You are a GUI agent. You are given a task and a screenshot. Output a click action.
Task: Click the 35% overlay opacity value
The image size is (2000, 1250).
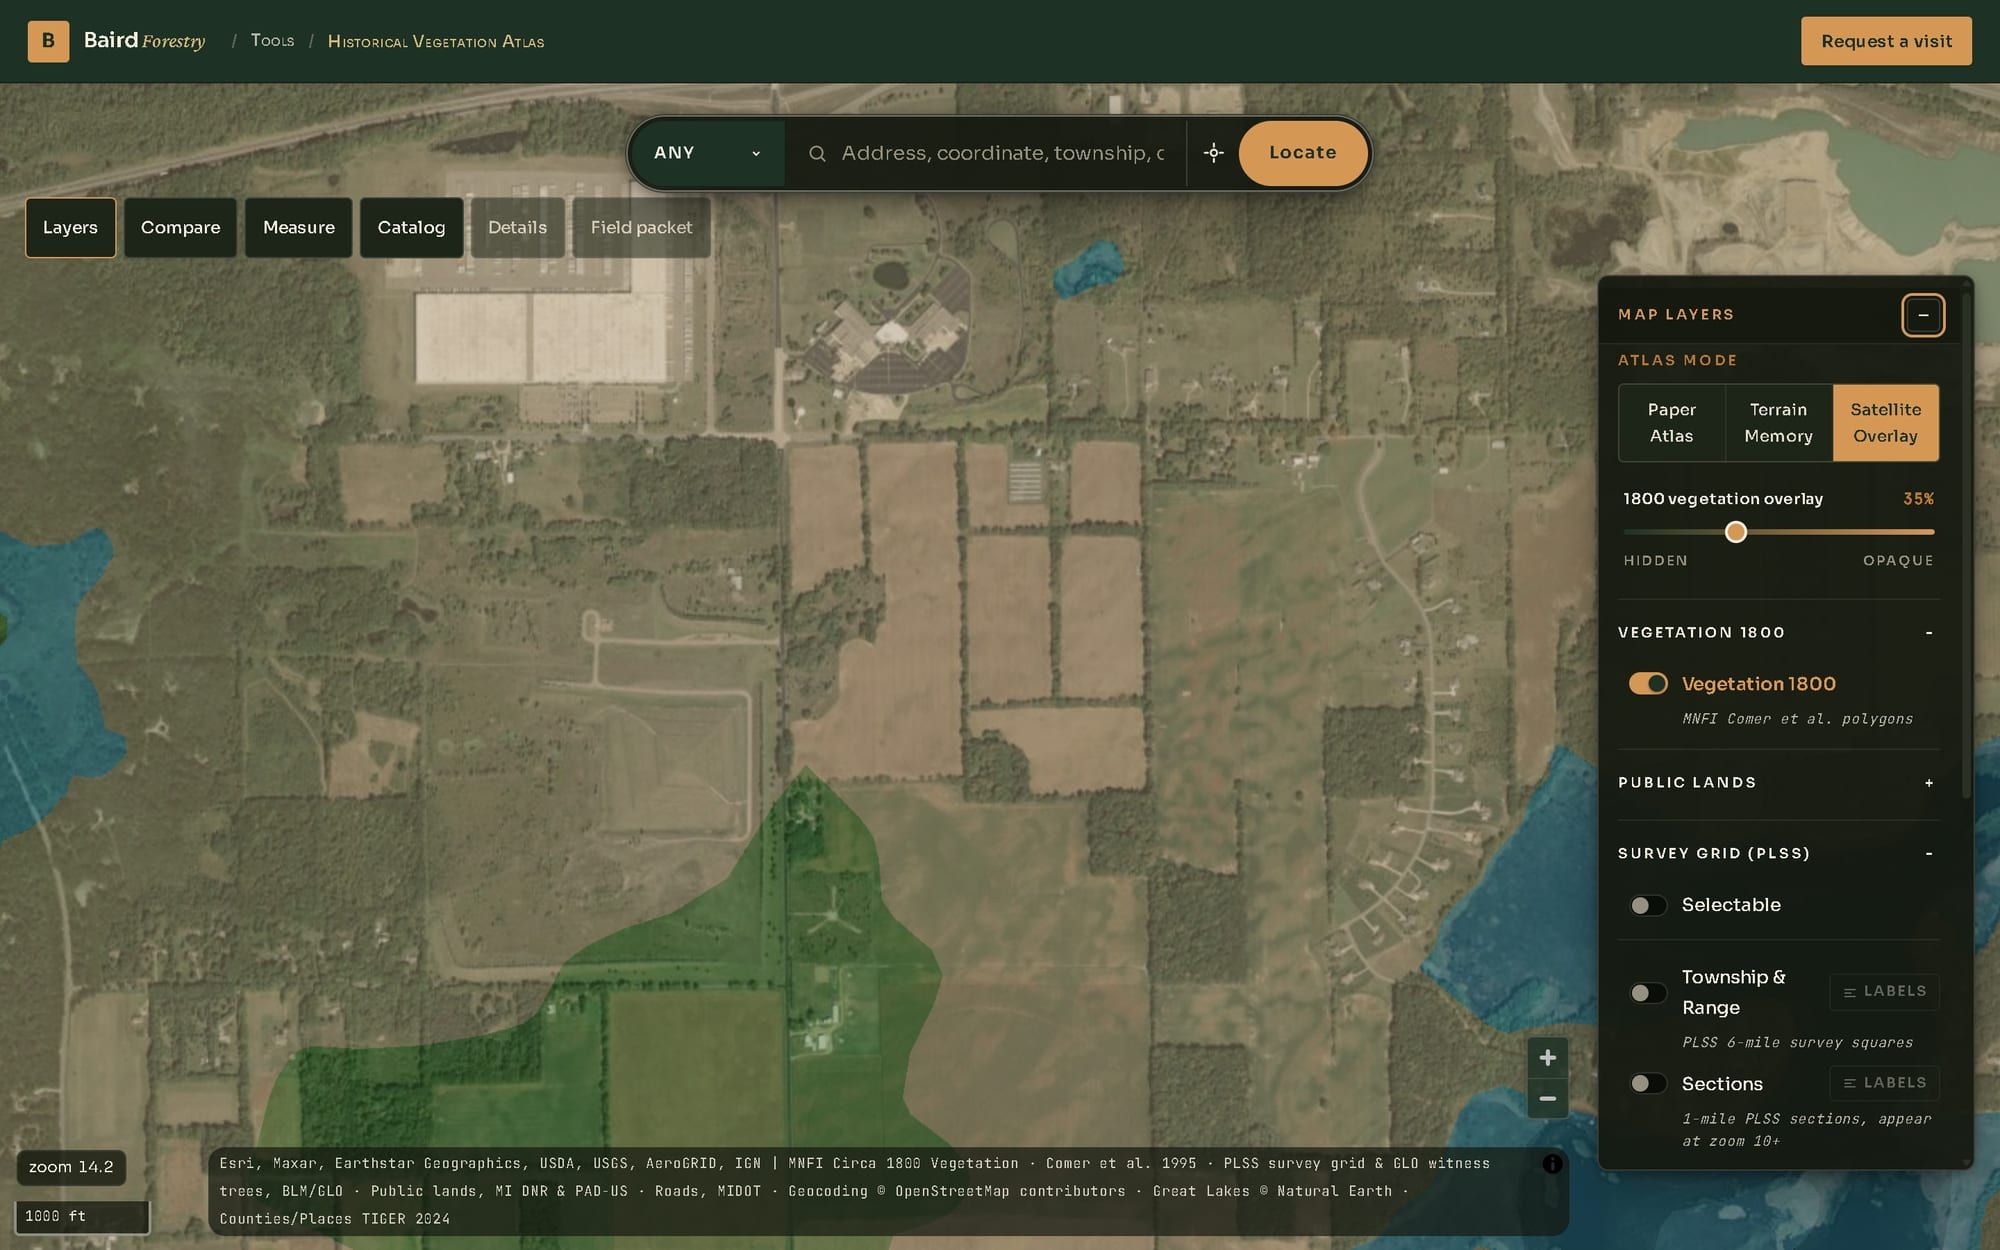tap(1918, 499)
